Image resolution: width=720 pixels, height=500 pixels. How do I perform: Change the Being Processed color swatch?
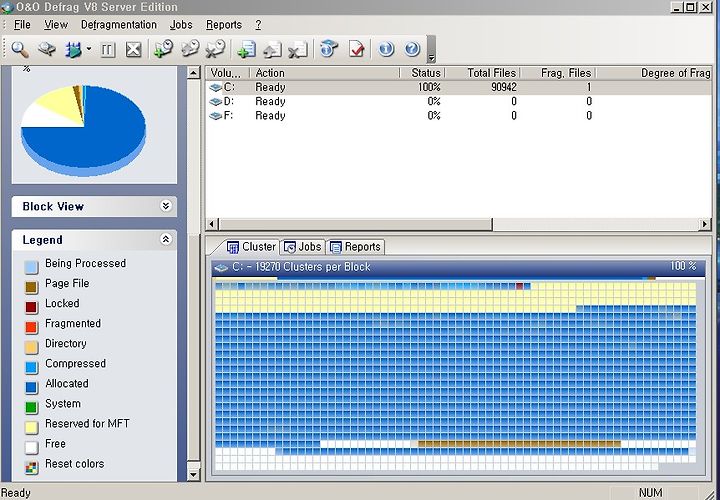pyautogui.click(x=31, y=267)
